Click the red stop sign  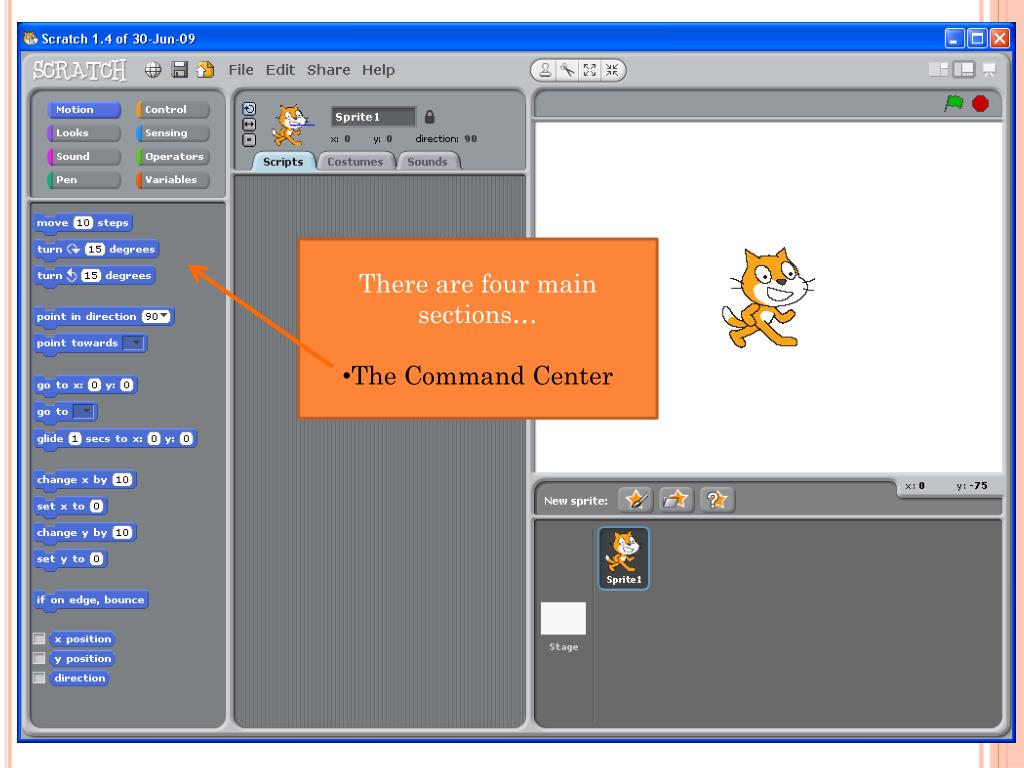click(x=980, y=103)
